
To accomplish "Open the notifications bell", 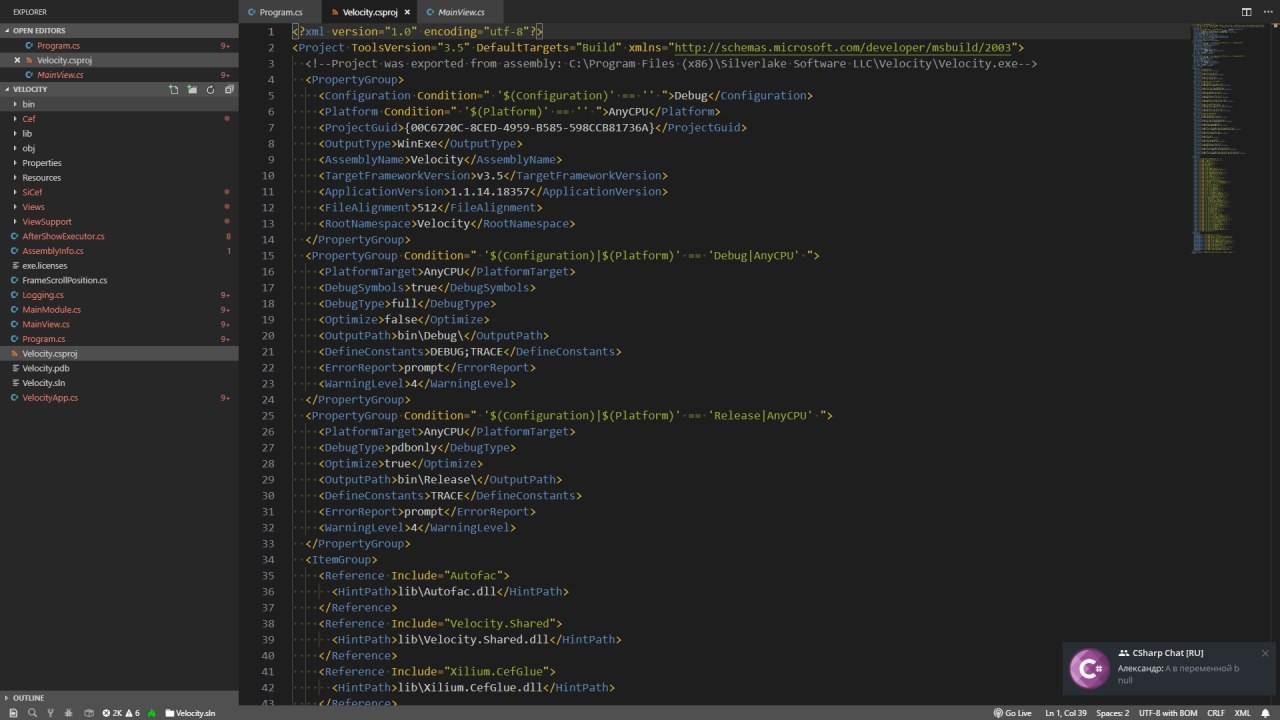I will [1266, 713].
